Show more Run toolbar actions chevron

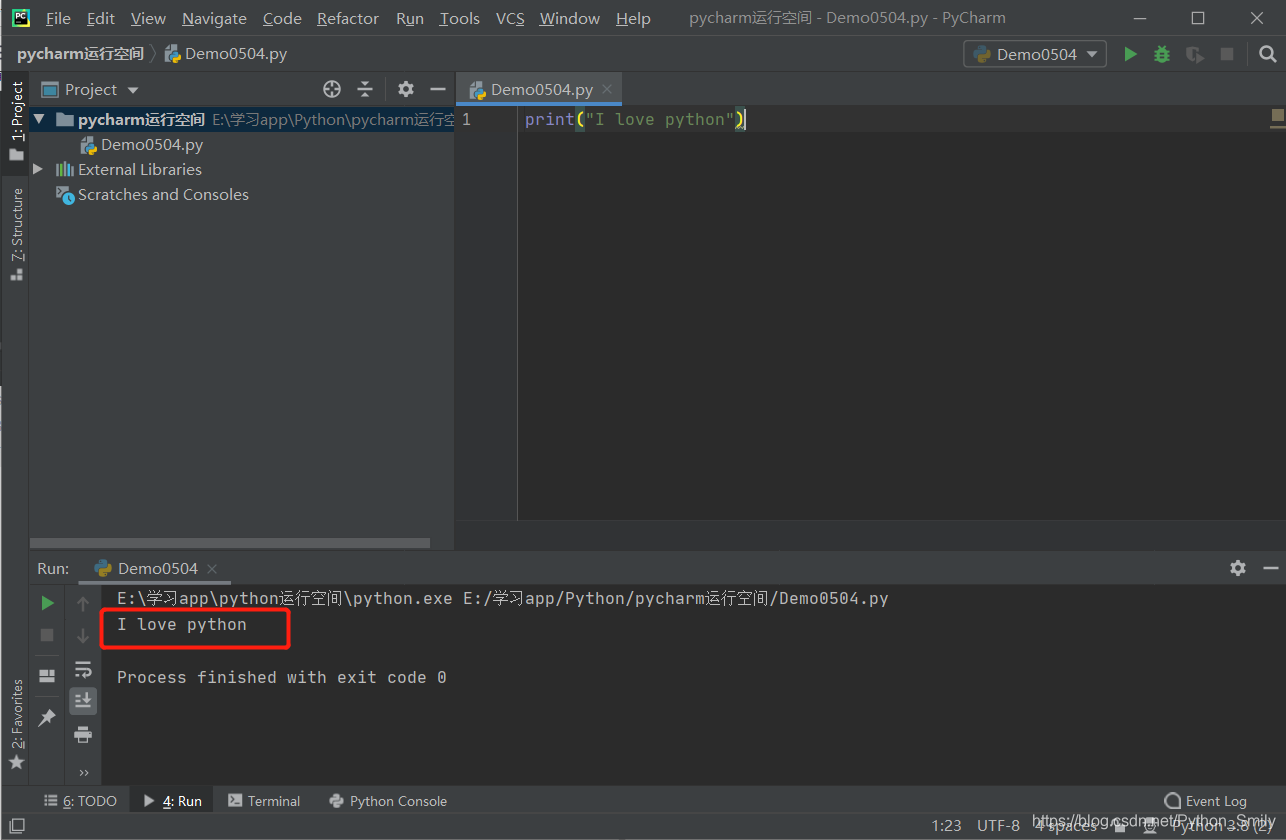83,772
